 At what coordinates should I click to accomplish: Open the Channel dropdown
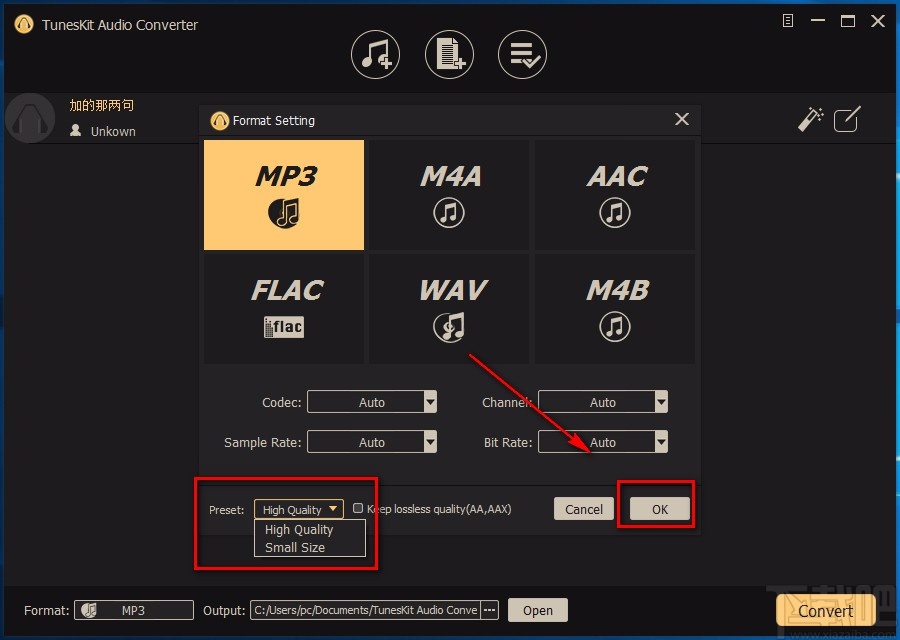603,402
